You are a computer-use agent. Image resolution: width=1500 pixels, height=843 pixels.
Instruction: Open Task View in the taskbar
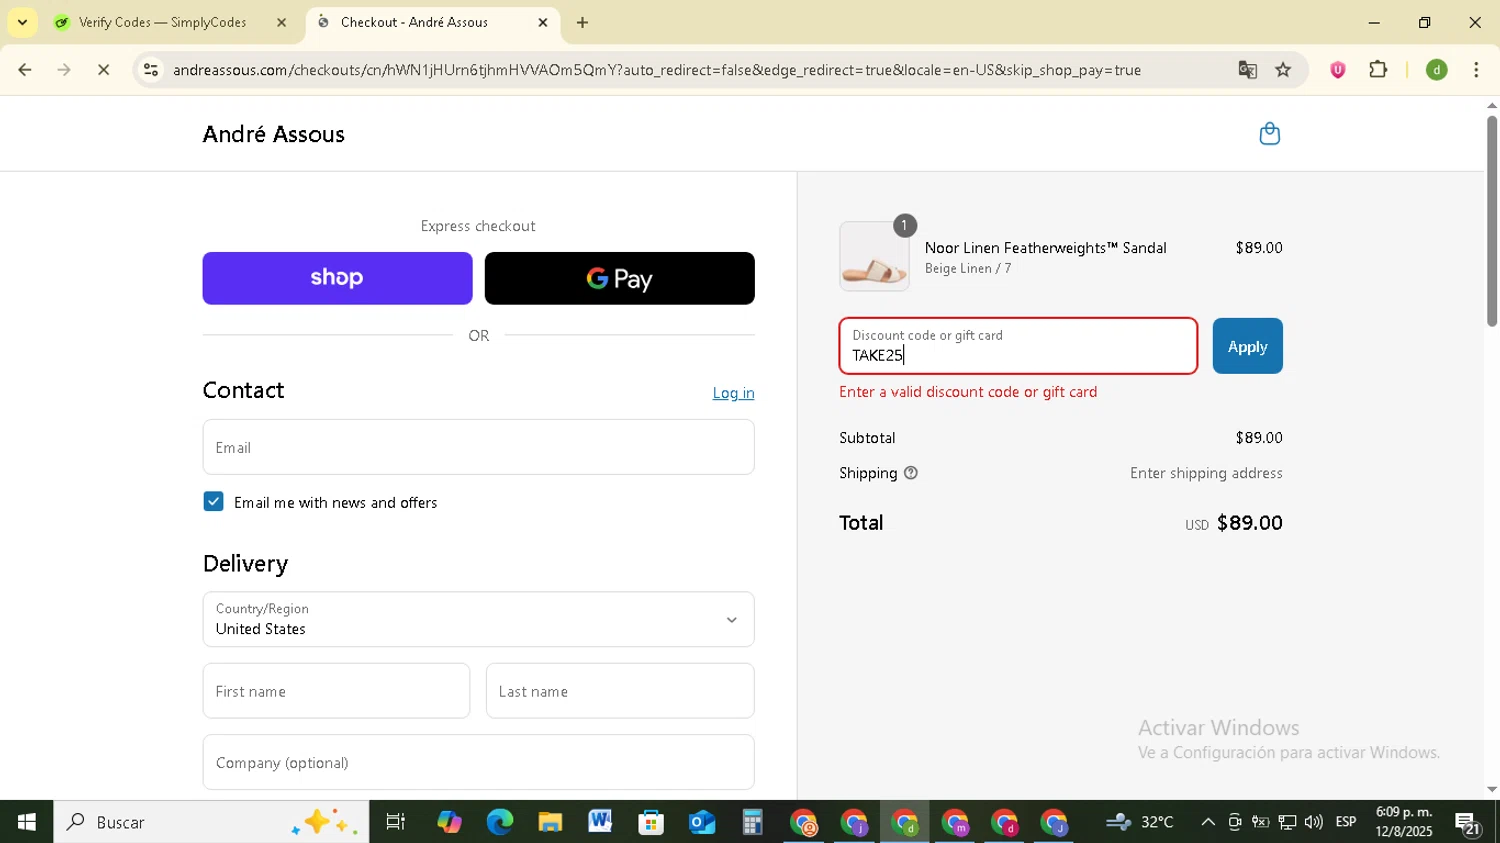click(x=396, y=822)
